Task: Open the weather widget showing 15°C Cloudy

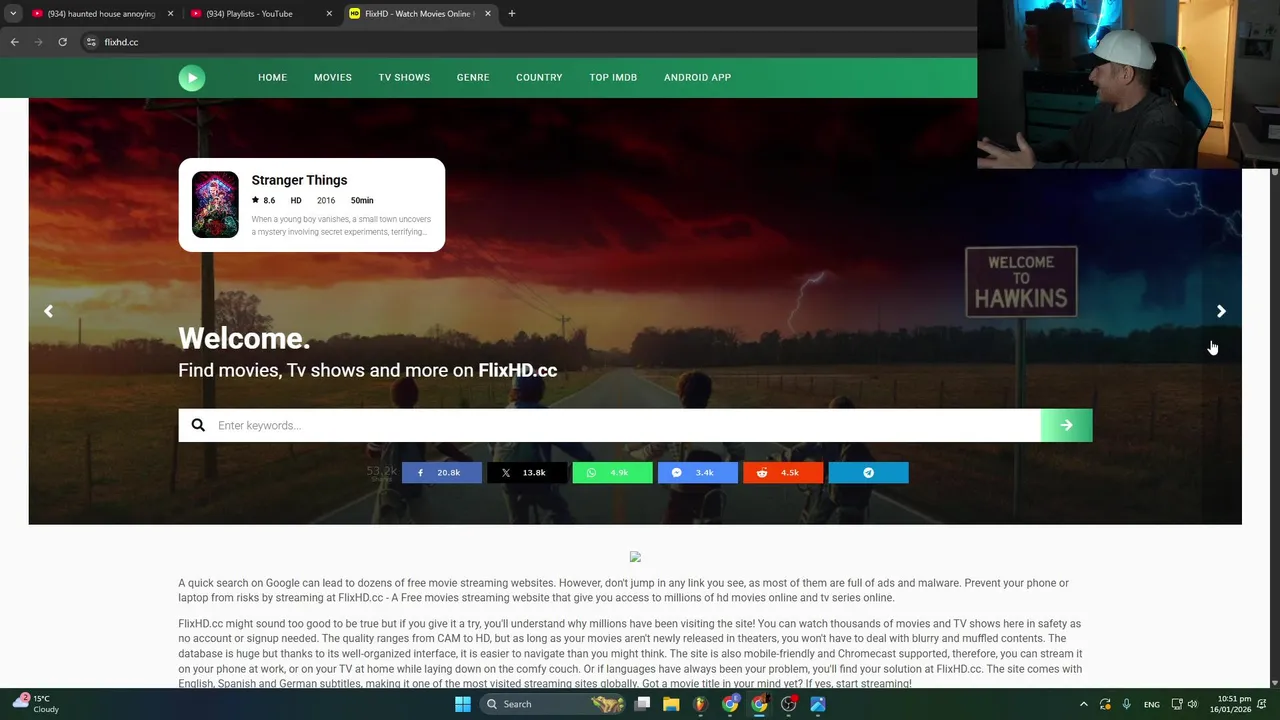Action: 36,703
